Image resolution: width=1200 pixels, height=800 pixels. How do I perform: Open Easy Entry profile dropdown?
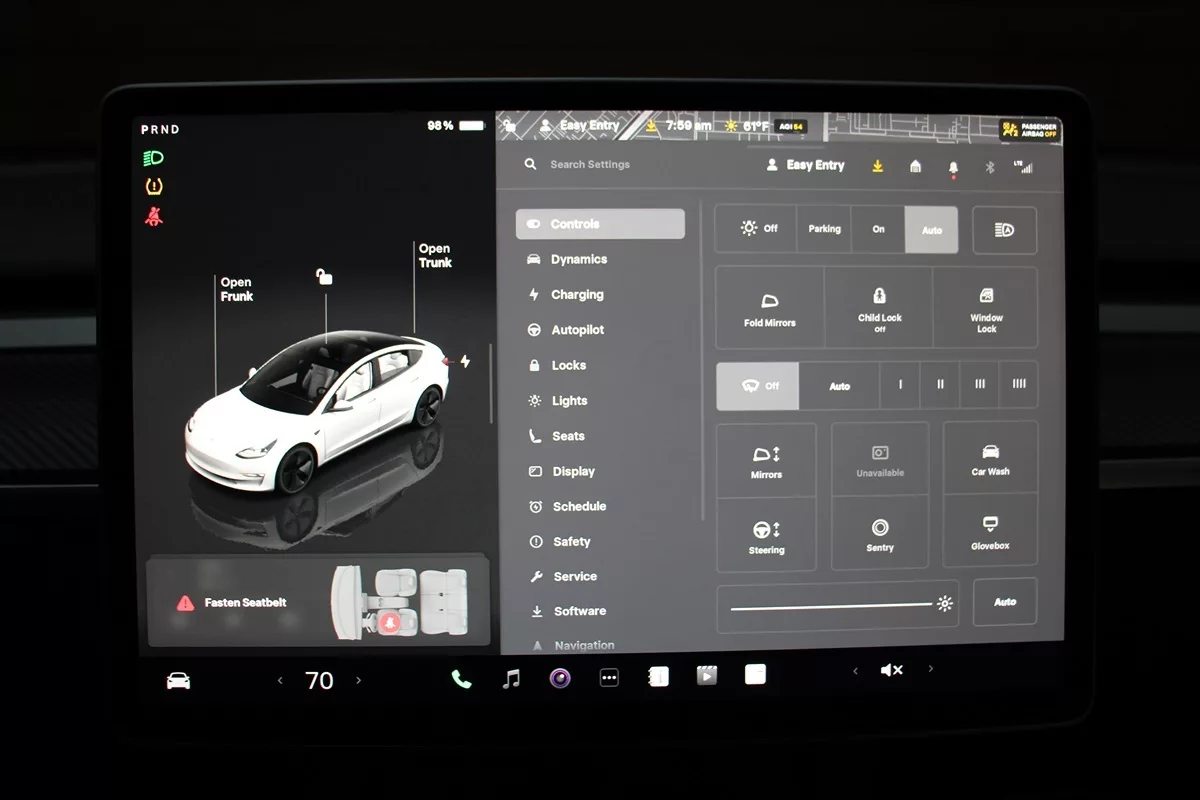[806, 165]
